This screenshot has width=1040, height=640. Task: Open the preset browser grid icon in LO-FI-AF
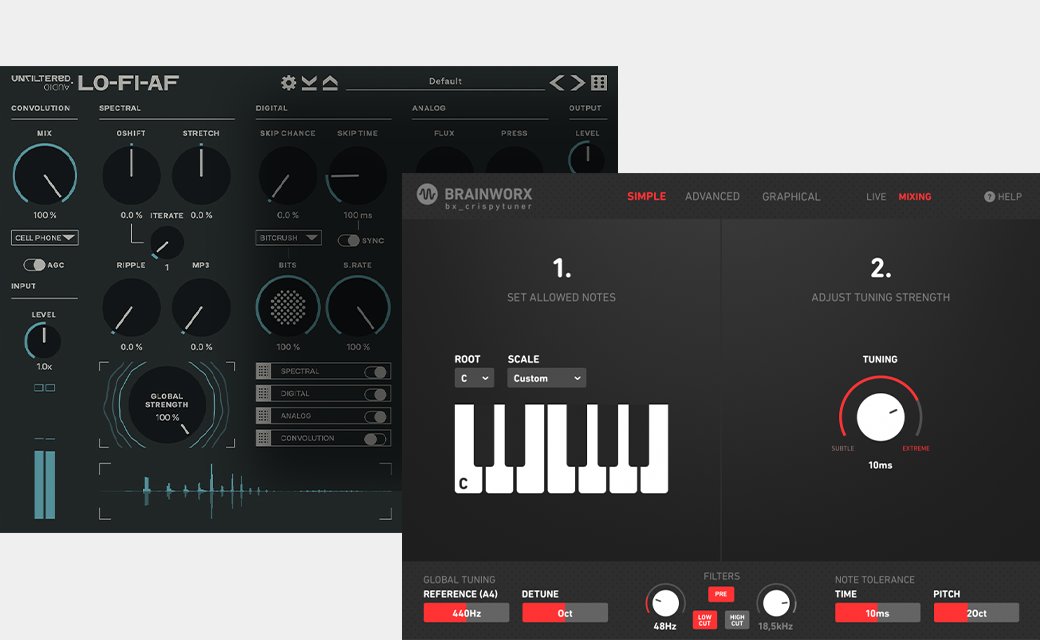click(x=599, y=82)
